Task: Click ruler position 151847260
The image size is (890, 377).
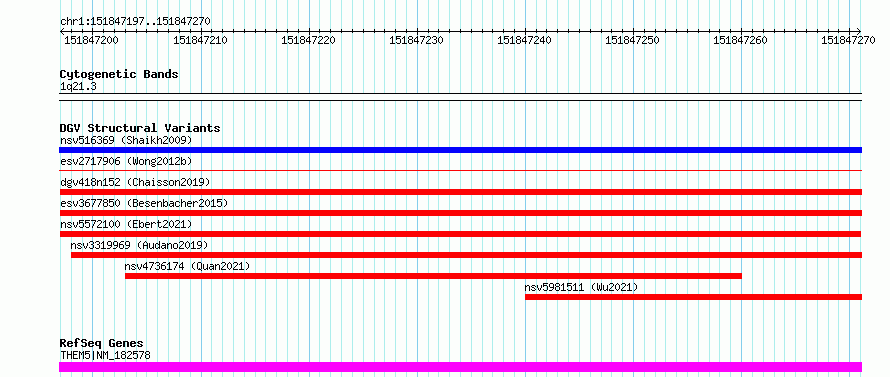Action: (741, 40)
